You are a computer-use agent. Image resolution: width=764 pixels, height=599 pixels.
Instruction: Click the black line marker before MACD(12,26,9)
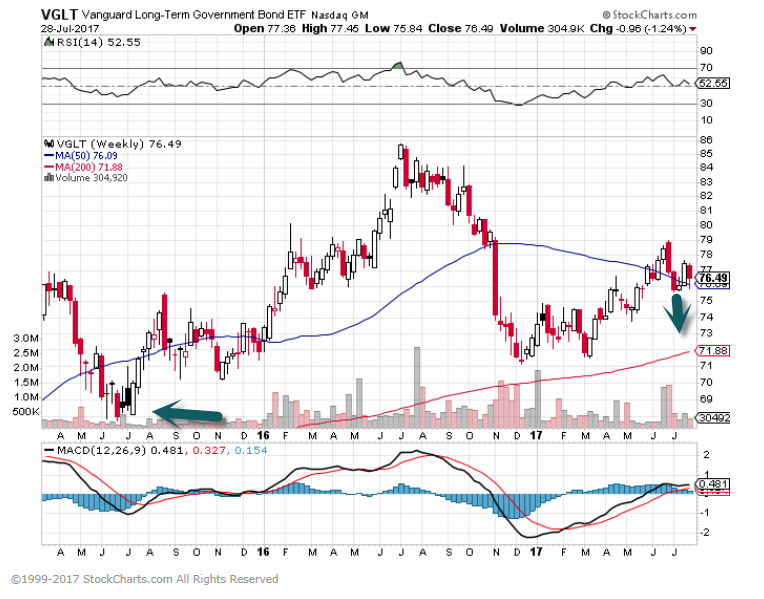(49, 450)
